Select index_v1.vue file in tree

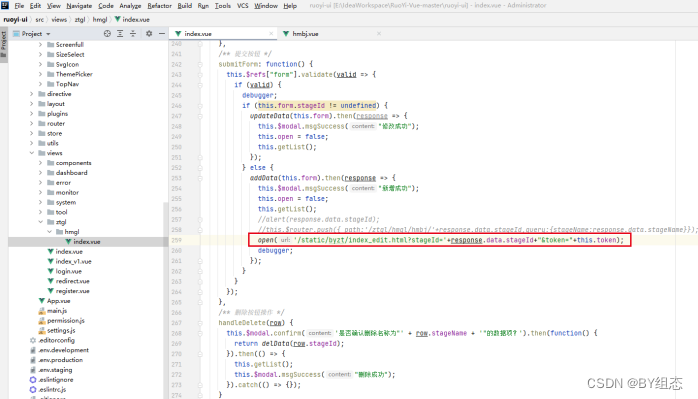[x=73, y=261]
